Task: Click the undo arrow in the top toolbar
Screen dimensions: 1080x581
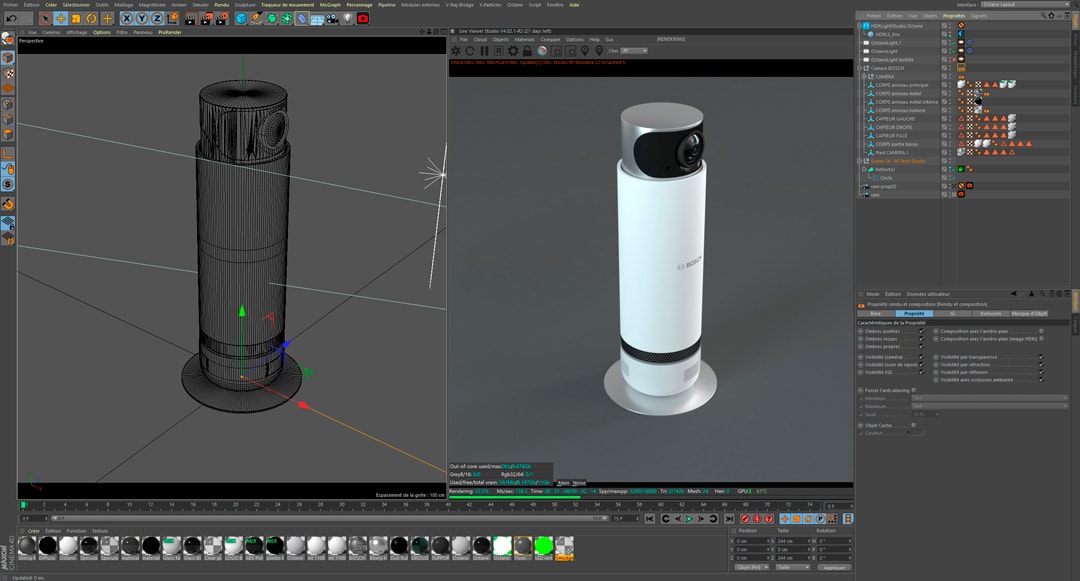Action: (12, 19)
